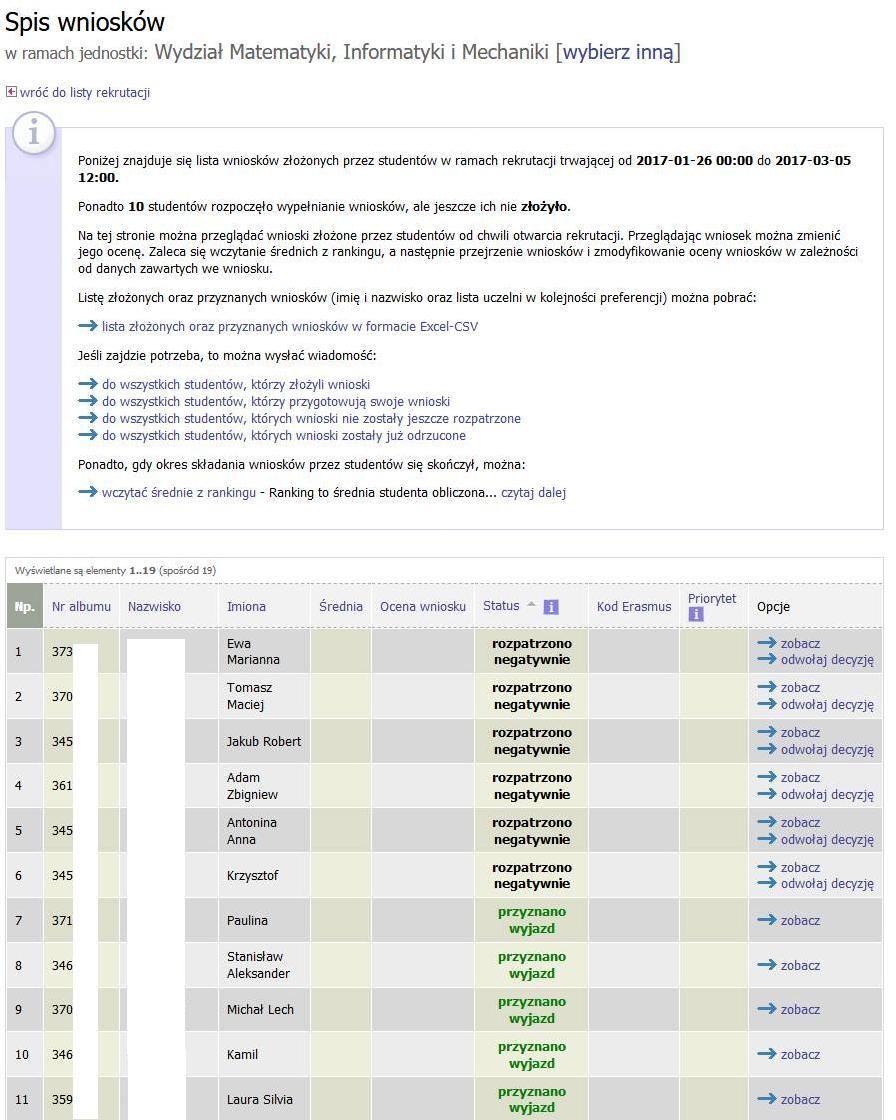This screenshot has width=896, height=1120.
Task: Revoke the decision for Jakub Robert
Action: pos(827,750)
